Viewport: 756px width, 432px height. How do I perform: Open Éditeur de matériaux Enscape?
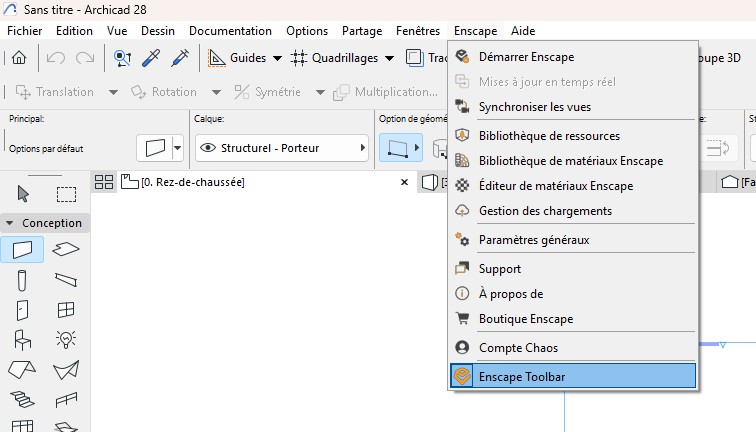click(573, 186)
